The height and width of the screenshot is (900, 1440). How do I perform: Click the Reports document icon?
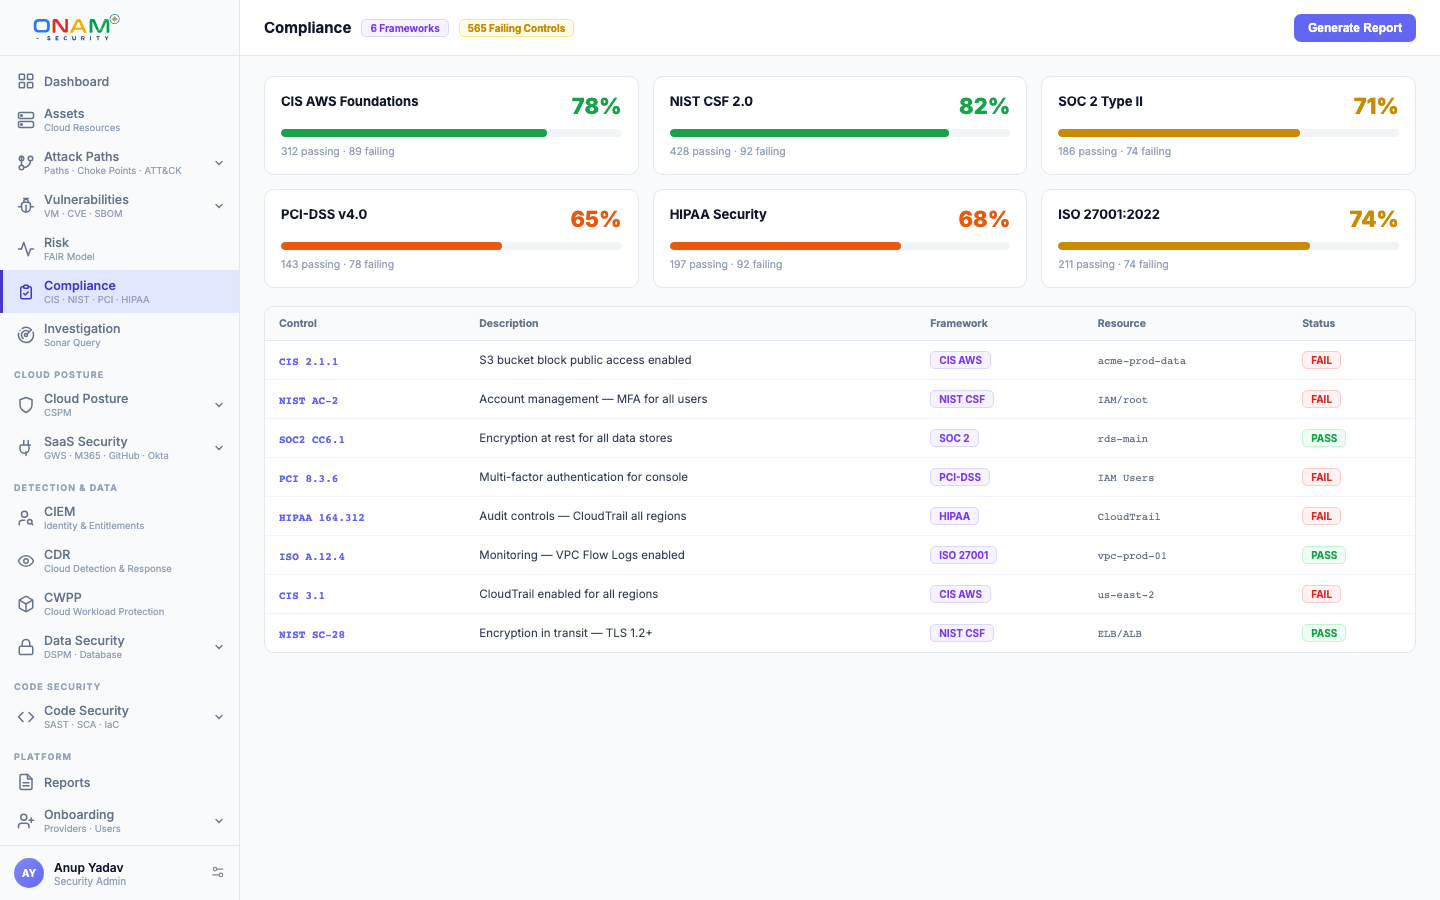pos(26,783)
